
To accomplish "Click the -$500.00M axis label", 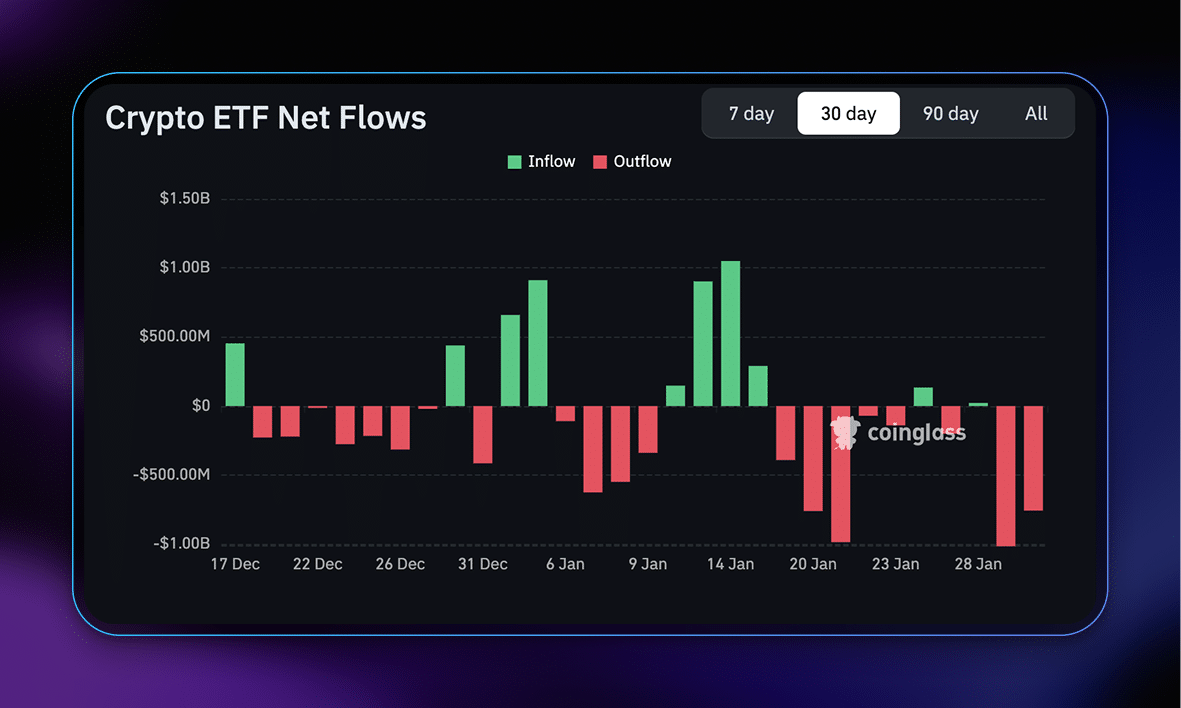I will click(170, 474).
